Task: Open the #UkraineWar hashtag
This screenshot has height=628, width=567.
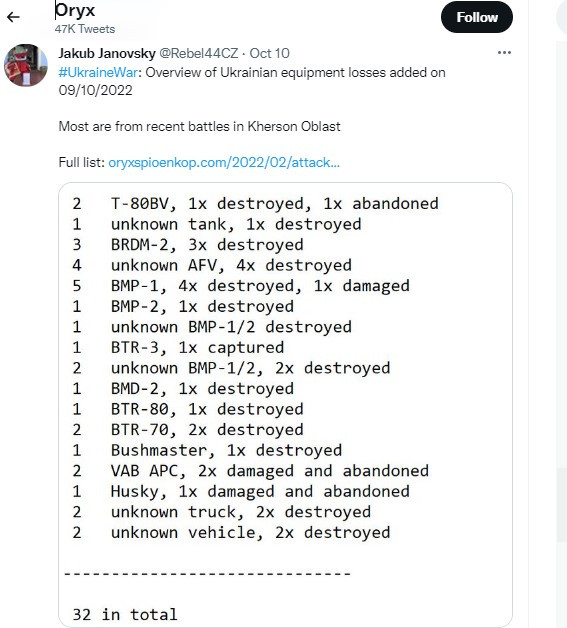Action: point(98,72)
